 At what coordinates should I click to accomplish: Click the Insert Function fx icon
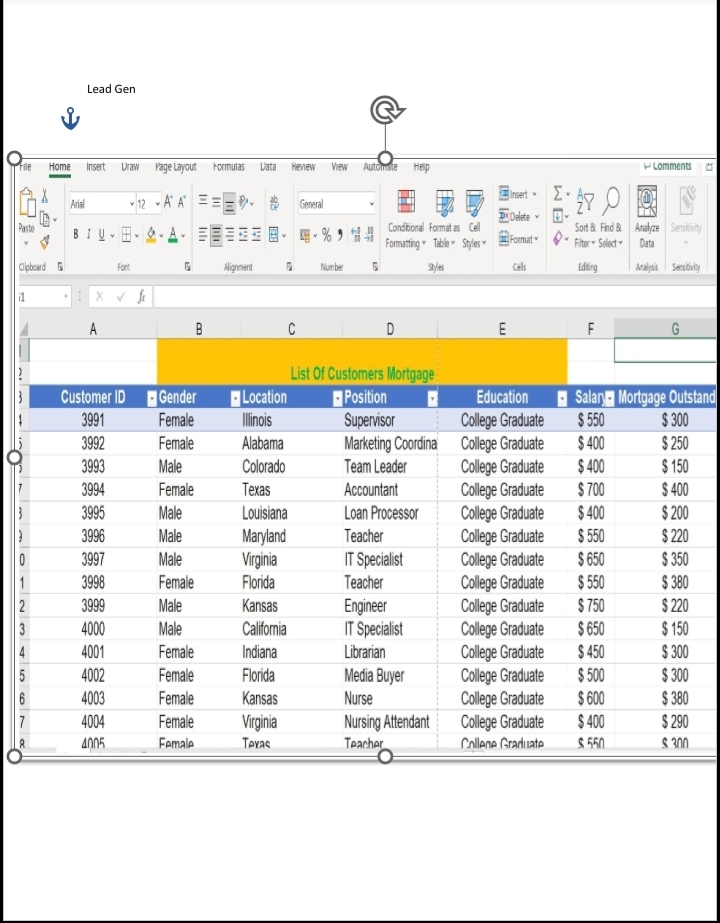(x=141, y=297)
